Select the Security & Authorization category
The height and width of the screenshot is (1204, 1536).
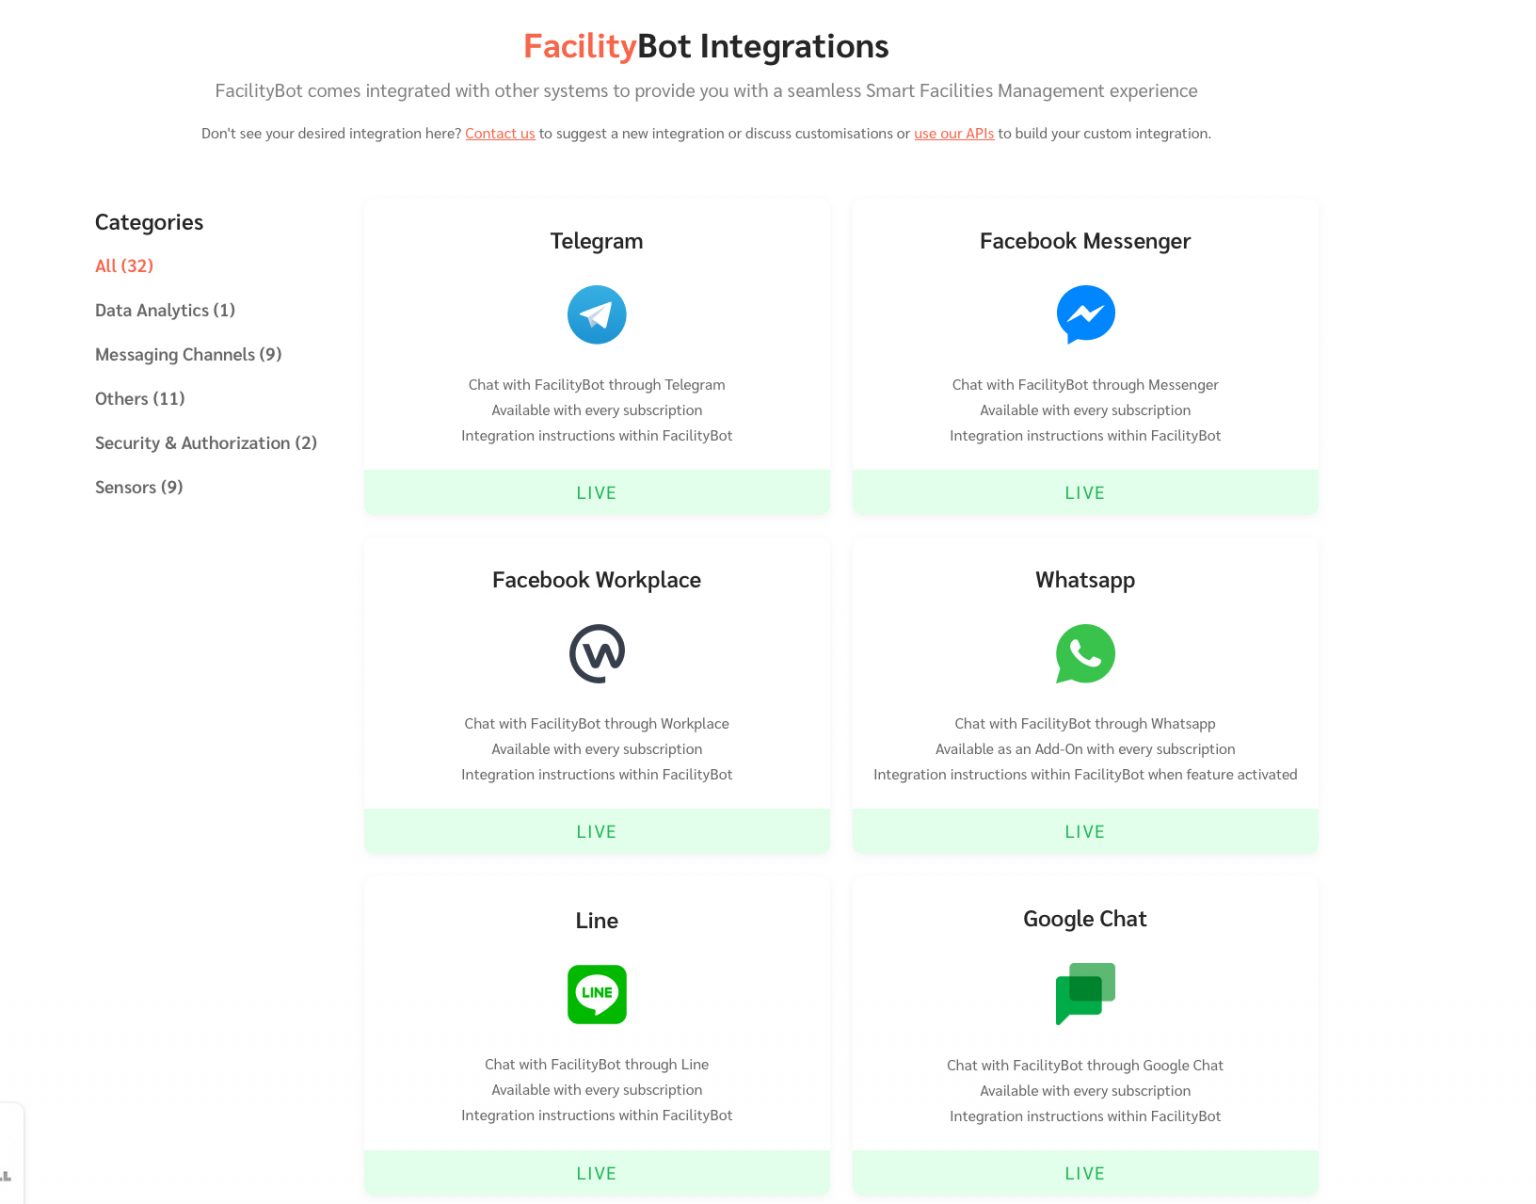(x=206, y=443)
